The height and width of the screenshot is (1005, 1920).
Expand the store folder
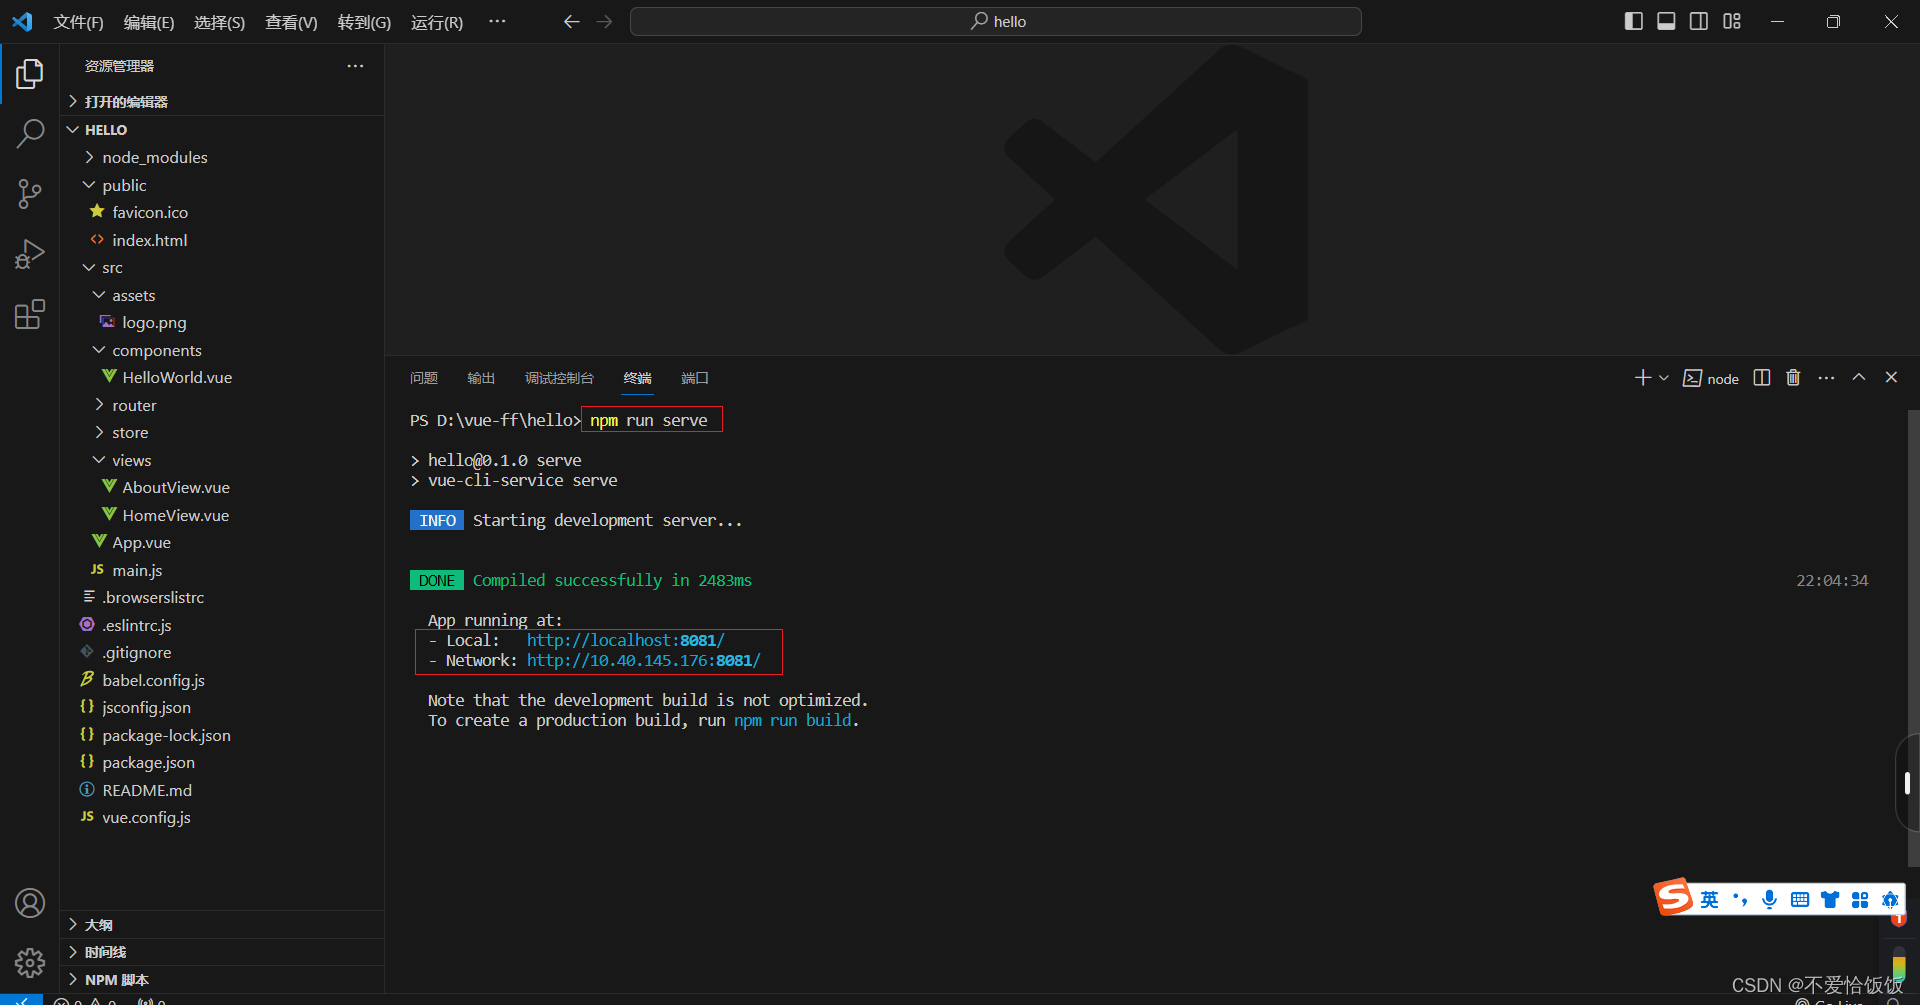tap(222, 432)
